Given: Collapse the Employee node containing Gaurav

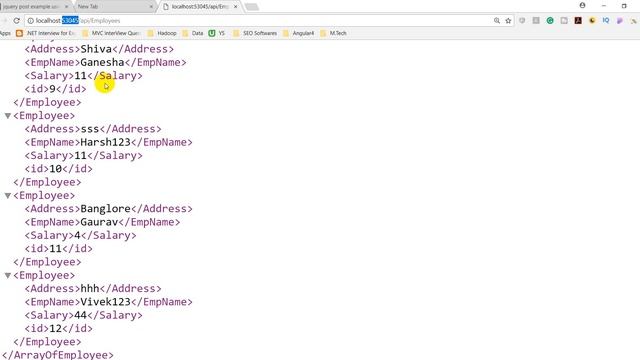Looking at the screenshot, I should pyautogui.click(x=7, y=196).
